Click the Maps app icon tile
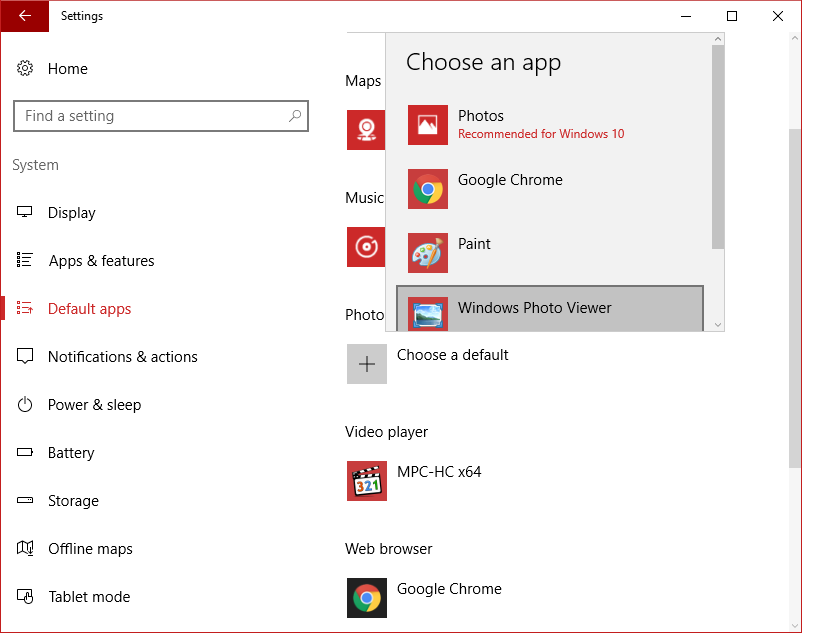Image resolution: width=819 pixels, height=633 pixels. (366, 130)
